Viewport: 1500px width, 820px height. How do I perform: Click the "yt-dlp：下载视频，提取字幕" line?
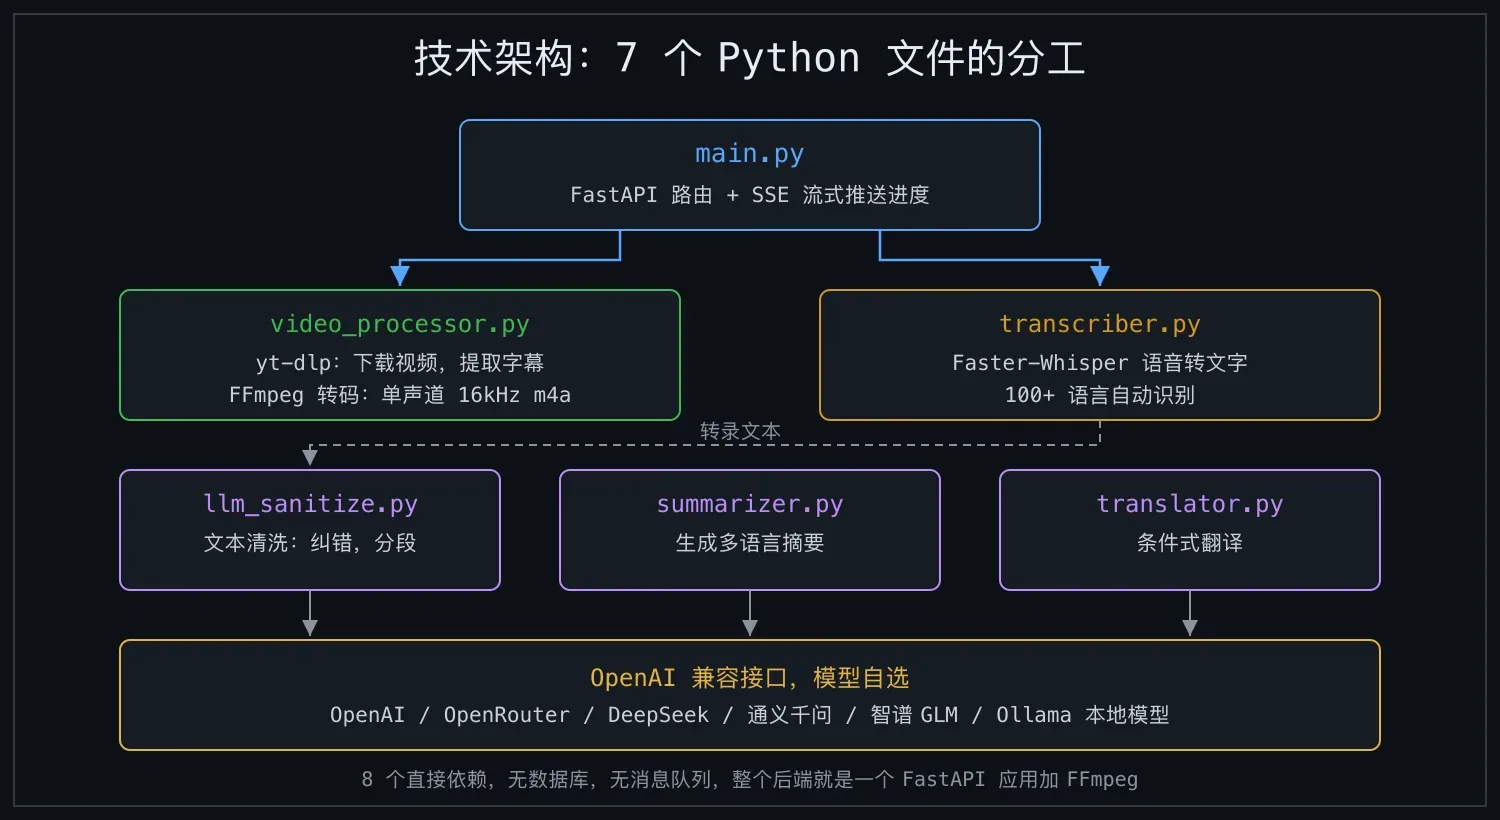(x=399, y=362)
